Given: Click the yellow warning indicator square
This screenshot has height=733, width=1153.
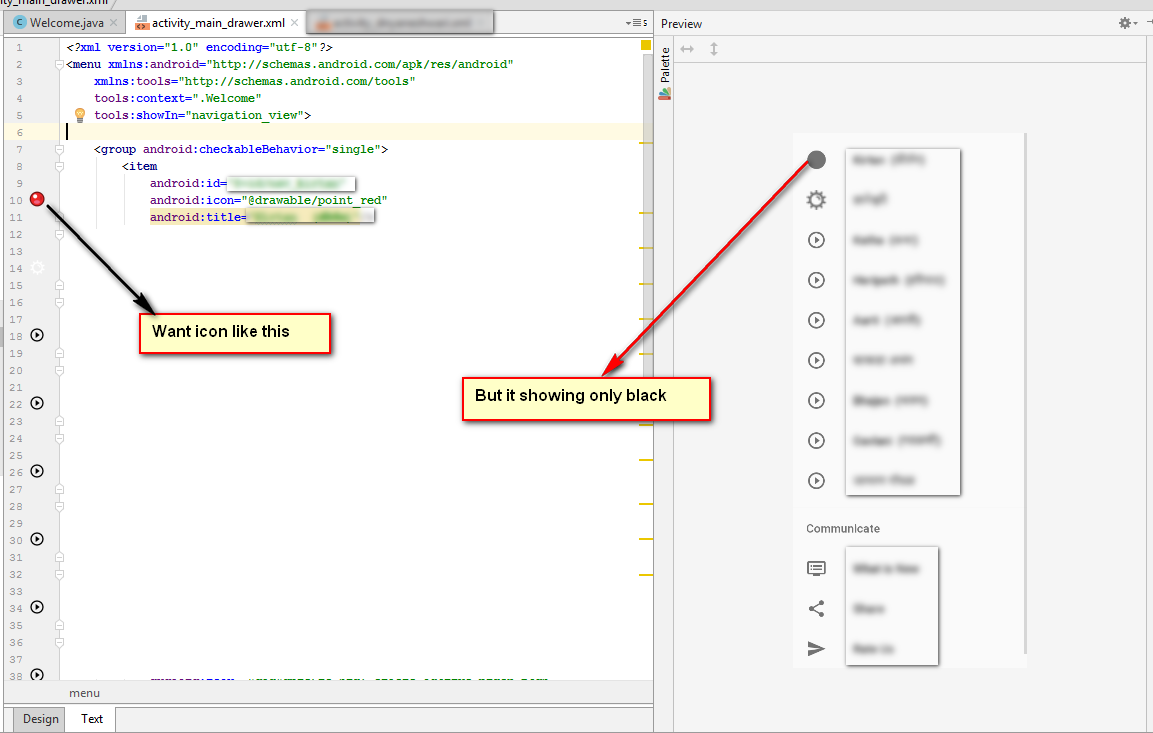Looking at the screenshot, I should pos(645,46).
